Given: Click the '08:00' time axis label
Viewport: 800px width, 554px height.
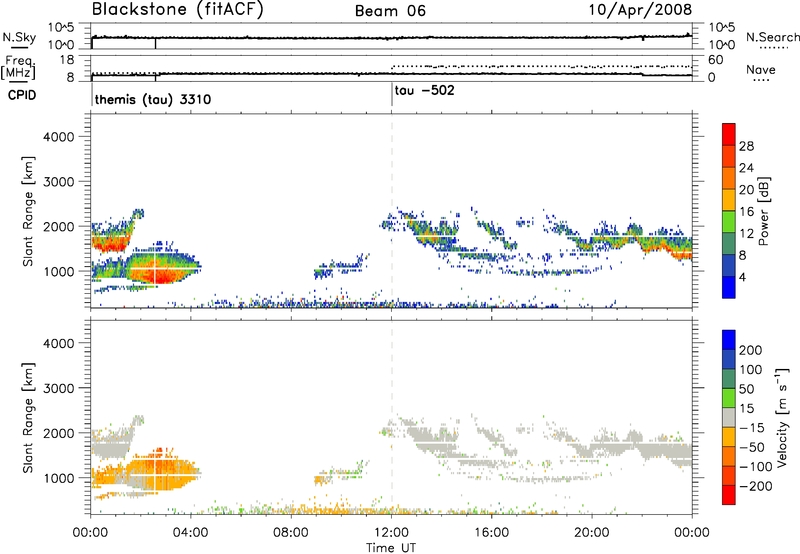Looking at the screenshot, I should coord(291,533).
